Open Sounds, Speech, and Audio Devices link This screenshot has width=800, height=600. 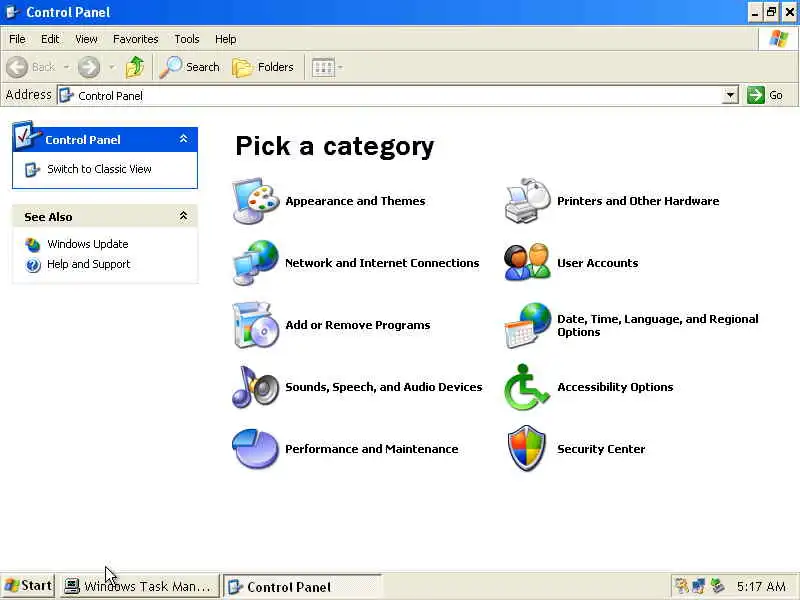pyautogui.click(x=384, y=387)
